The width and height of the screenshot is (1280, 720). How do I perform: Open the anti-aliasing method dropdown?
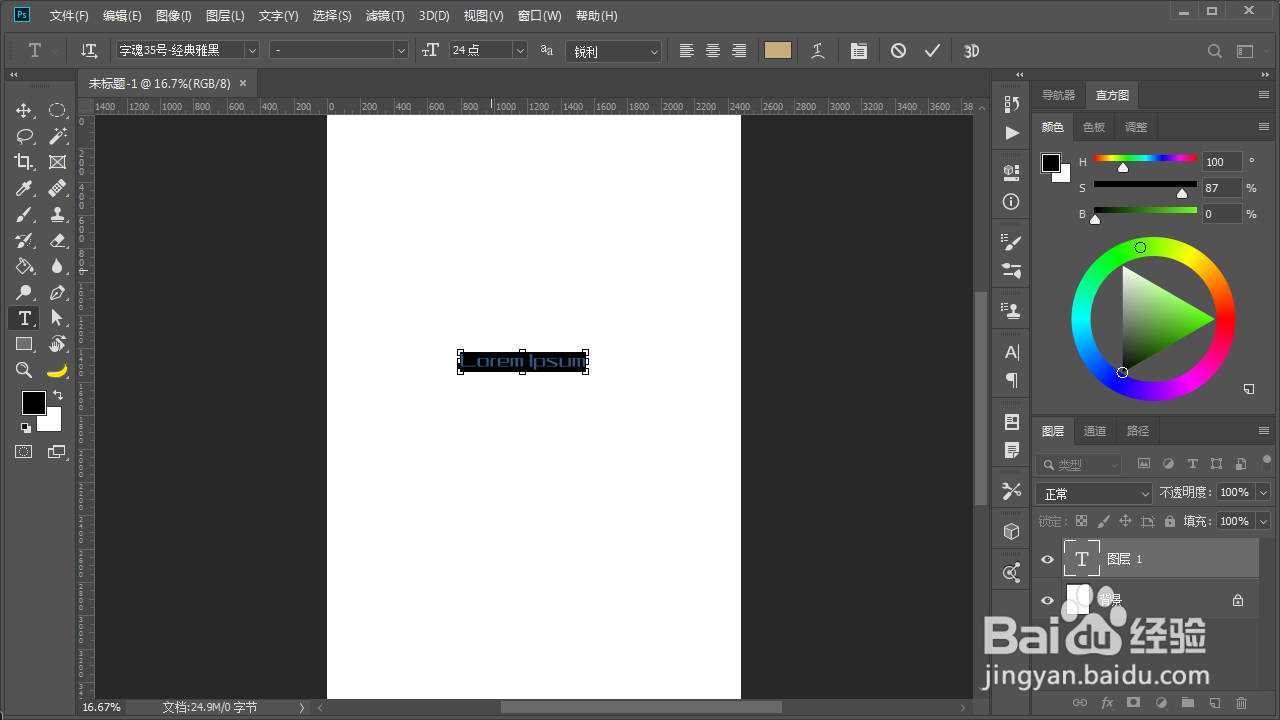tap(614, 51)
